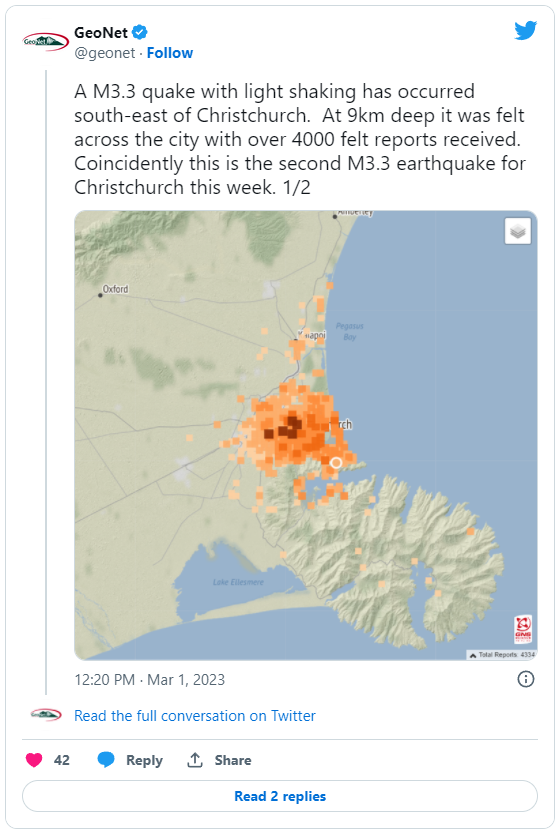Click the Read 2 replies button
Viewport: 559px width, 835px height.
point(280,796)
